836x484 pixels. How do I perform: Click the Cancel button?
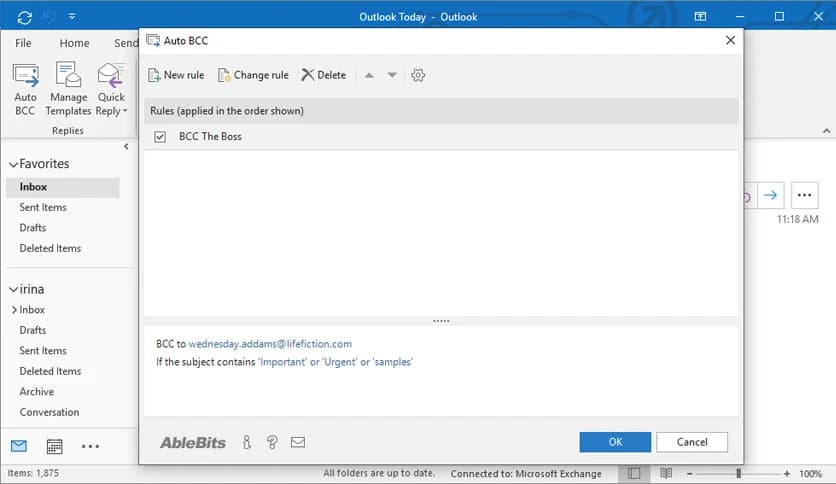tap(692, 442)
